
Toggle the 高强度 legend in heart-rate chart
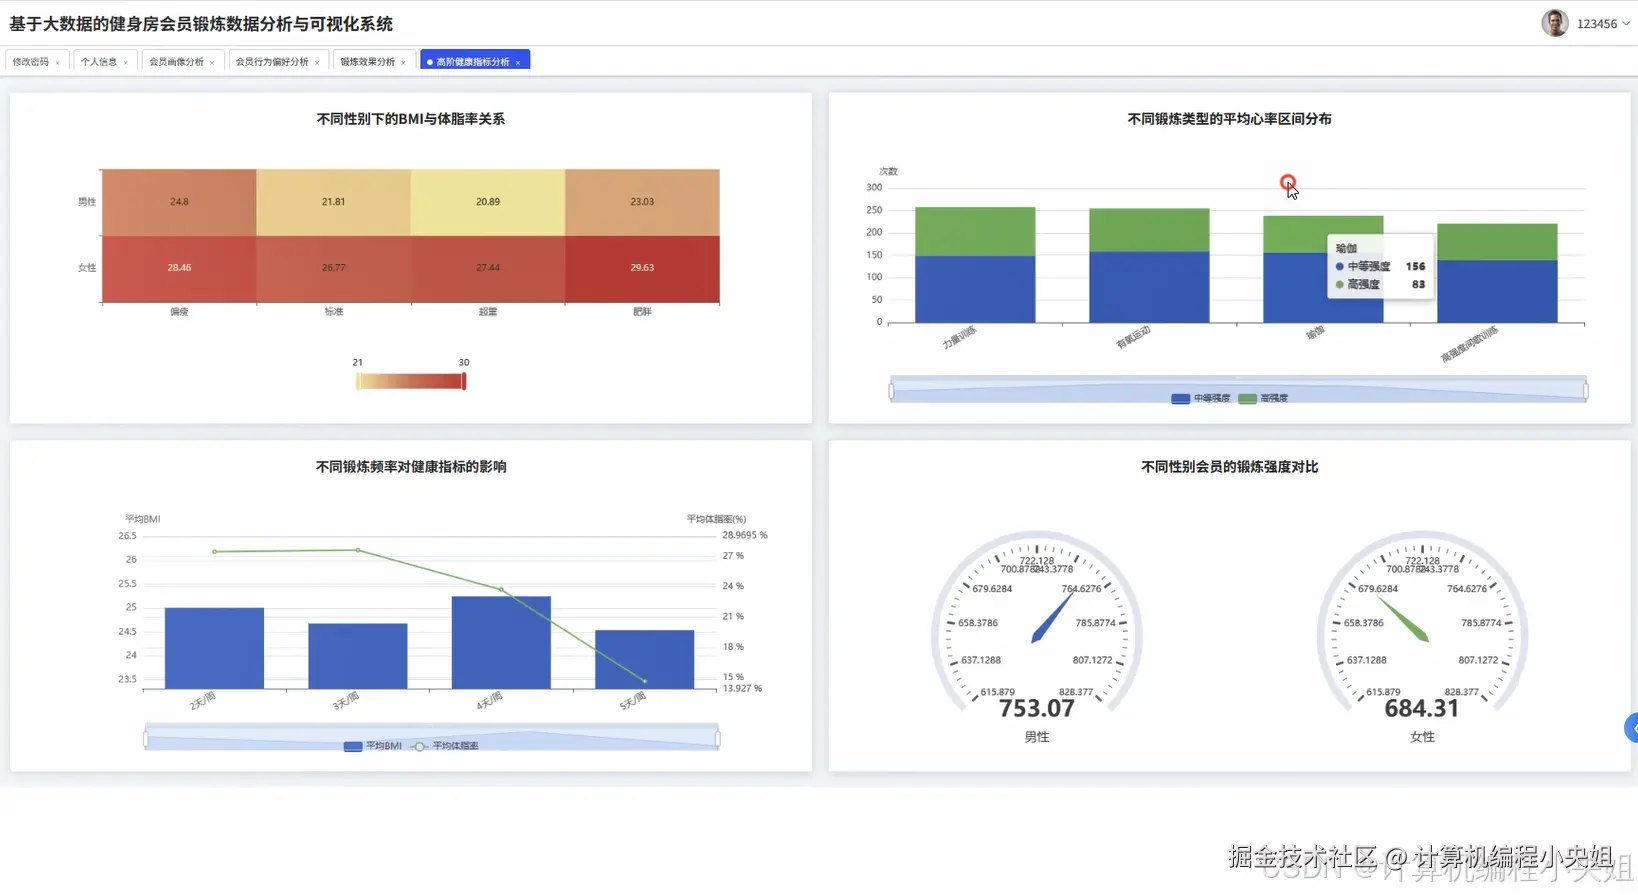coord(1264,398)
